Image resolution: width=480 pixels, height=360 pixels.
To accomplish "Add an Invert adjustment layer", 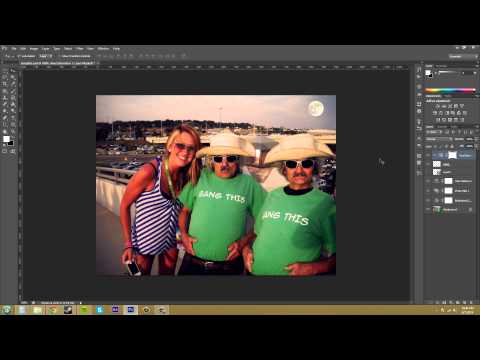I will (437, 120).
